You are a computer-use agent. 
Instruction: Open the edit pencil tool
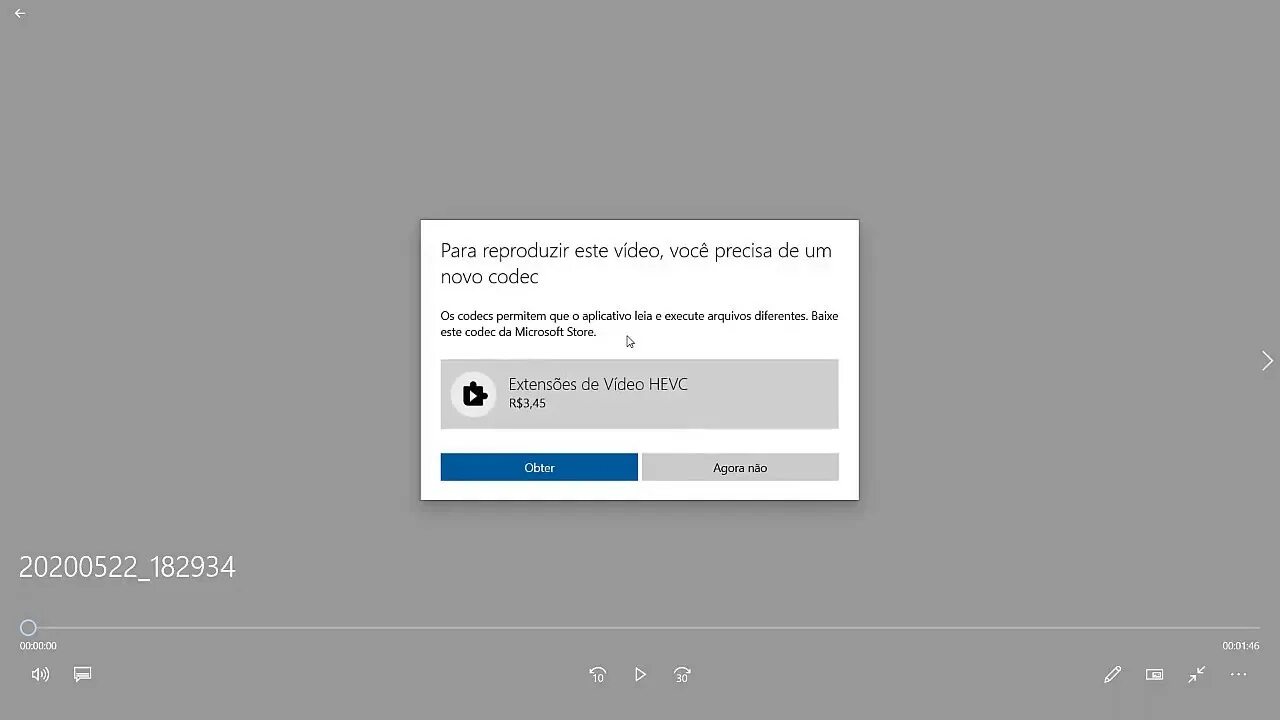pos(1112,675)
